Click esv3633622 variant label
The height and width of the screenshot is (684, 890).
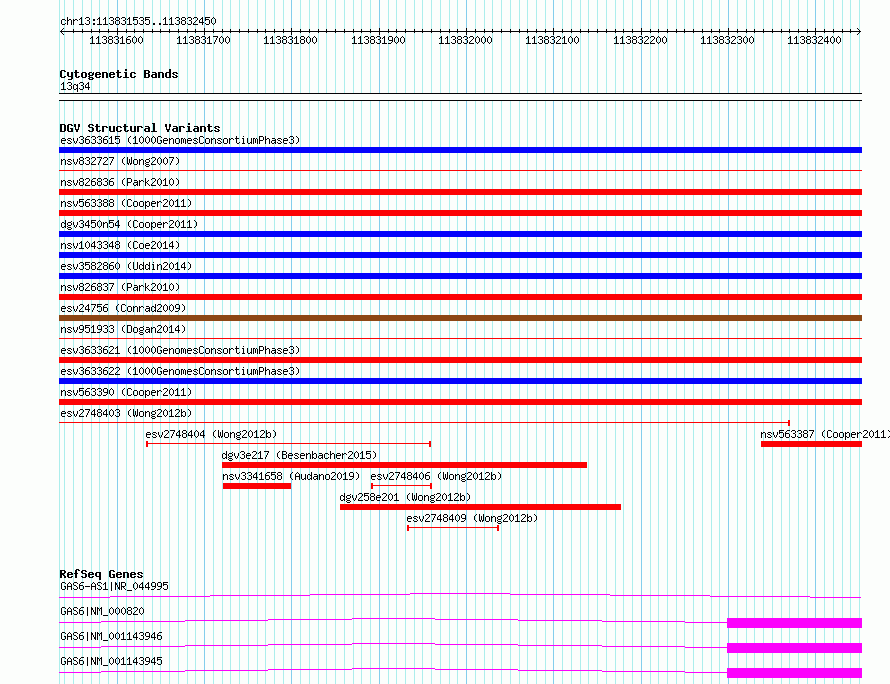click(180, 371)
